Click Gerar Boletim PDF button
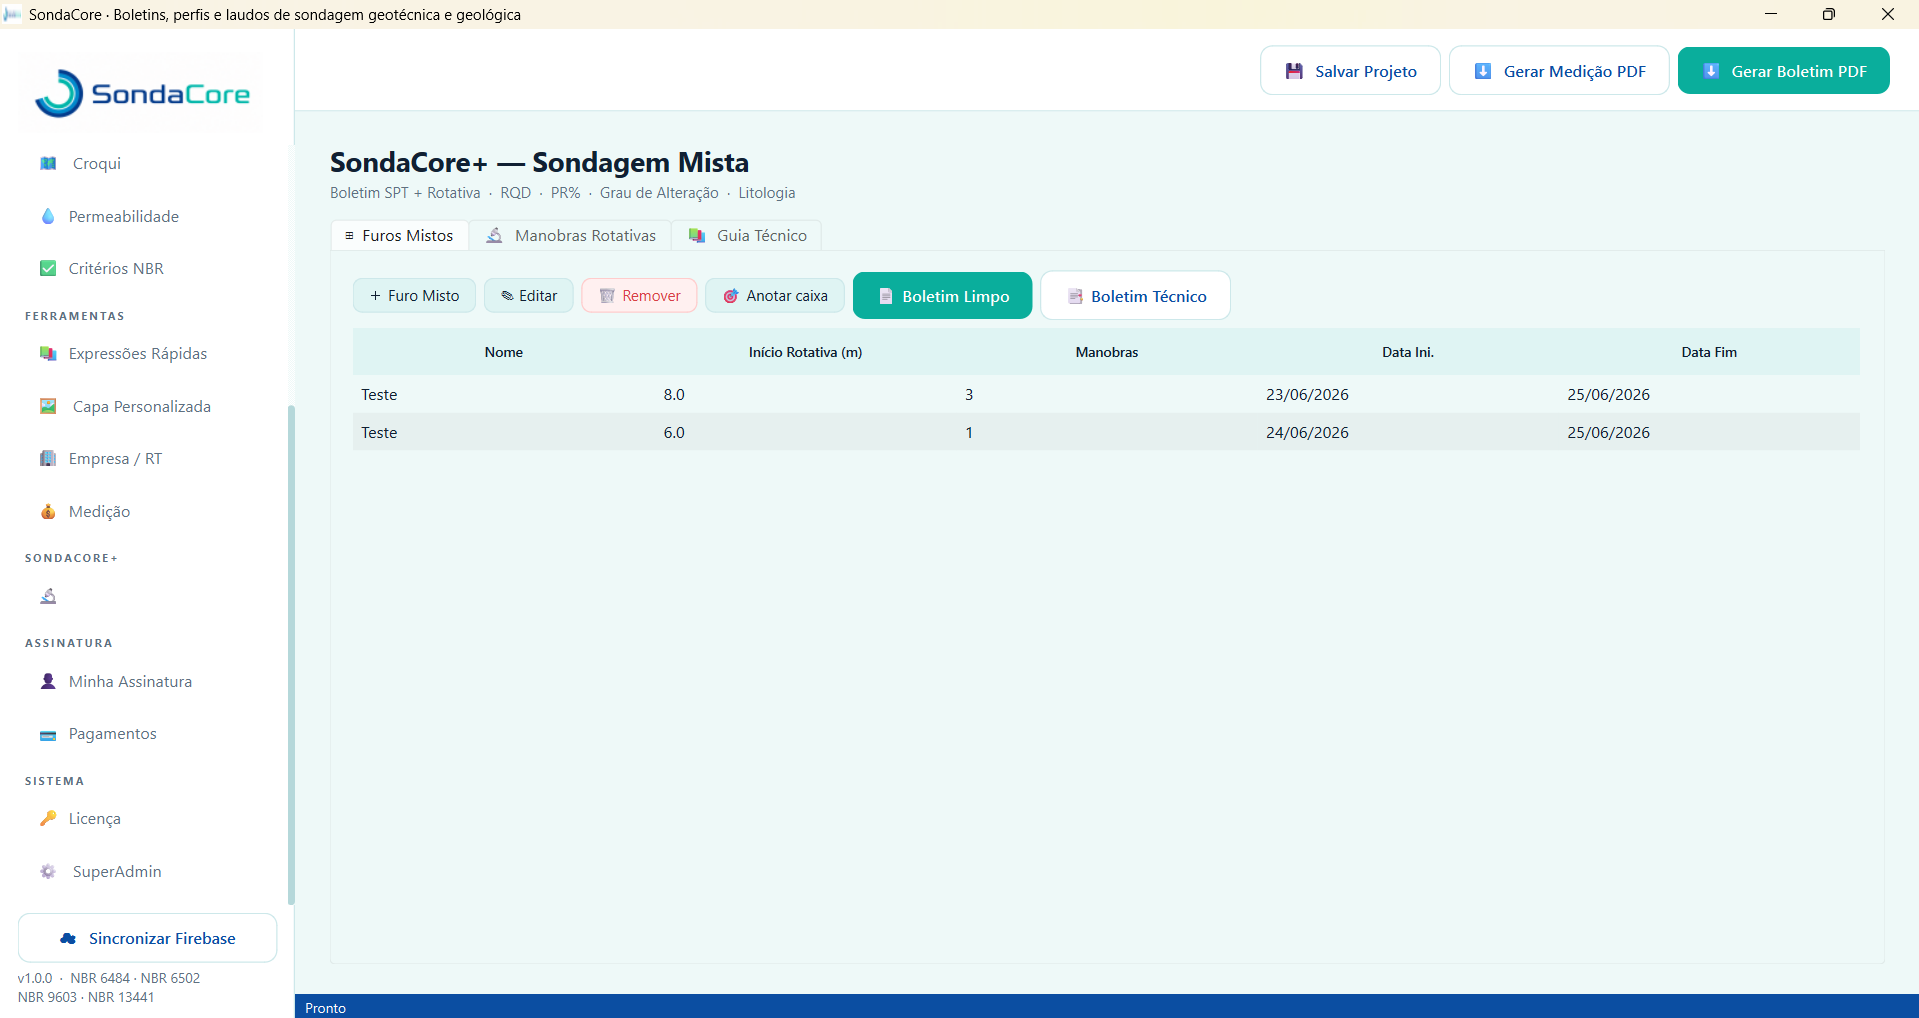The height and width of the screenshot is (1018, 1919). [x=1784, y=71]
